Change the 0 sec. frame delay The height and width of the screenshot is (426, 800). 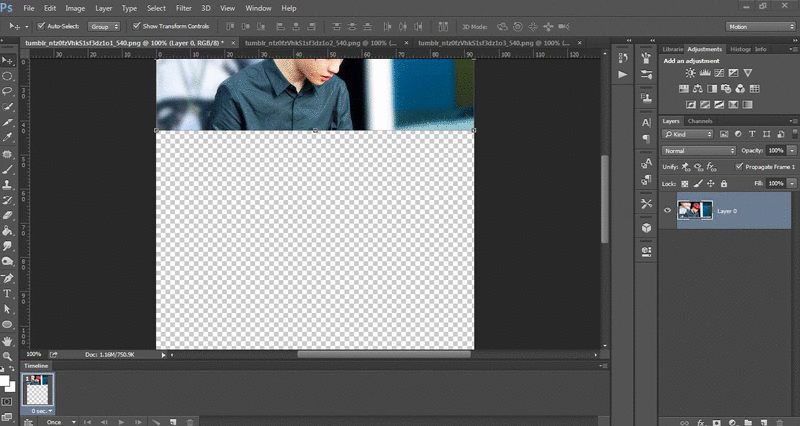pos(42,411)
